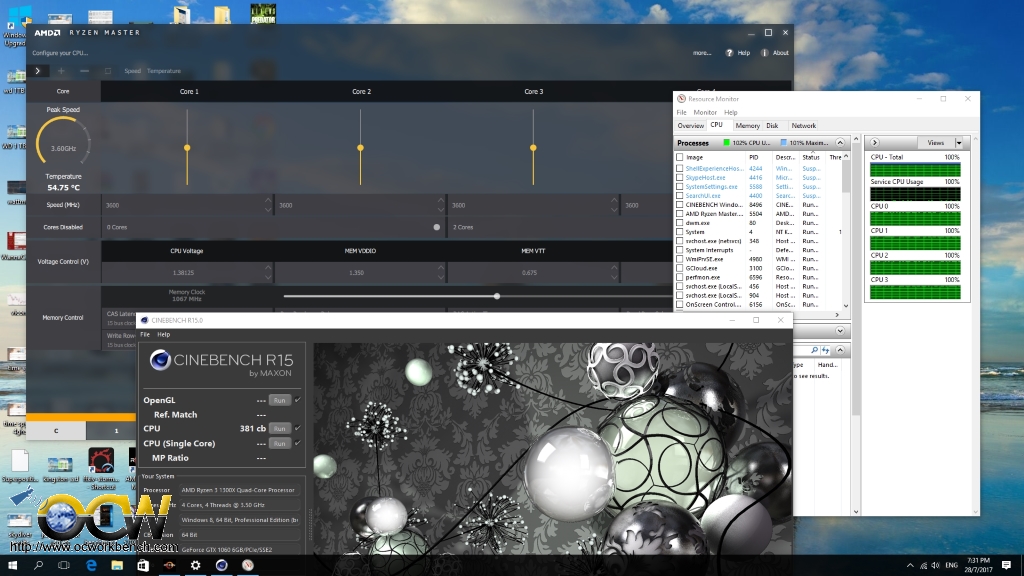Launch Microsoft Edge from taskbar
The image size is (1024, 576).
point(91,565)
